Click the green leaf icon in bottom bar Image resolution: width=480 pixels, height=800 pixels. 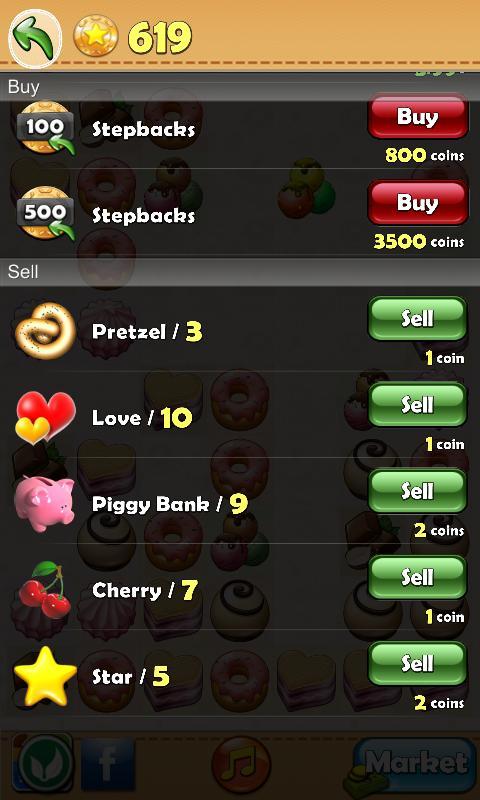tap(44, 764)
